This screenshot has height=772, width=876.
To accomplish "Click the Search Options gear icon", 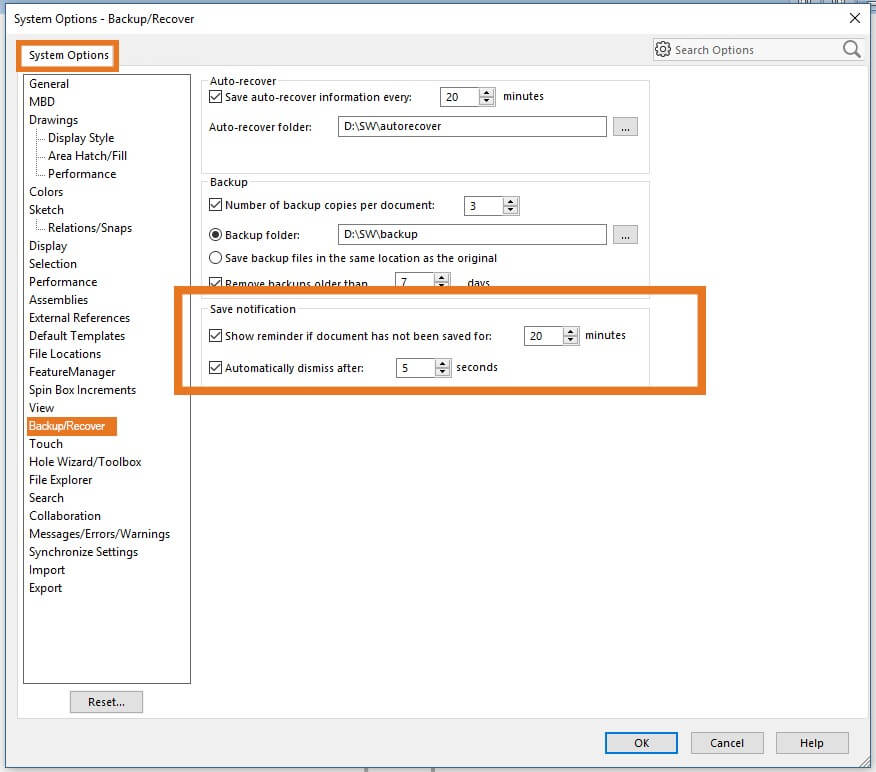I will click(663, 49).
